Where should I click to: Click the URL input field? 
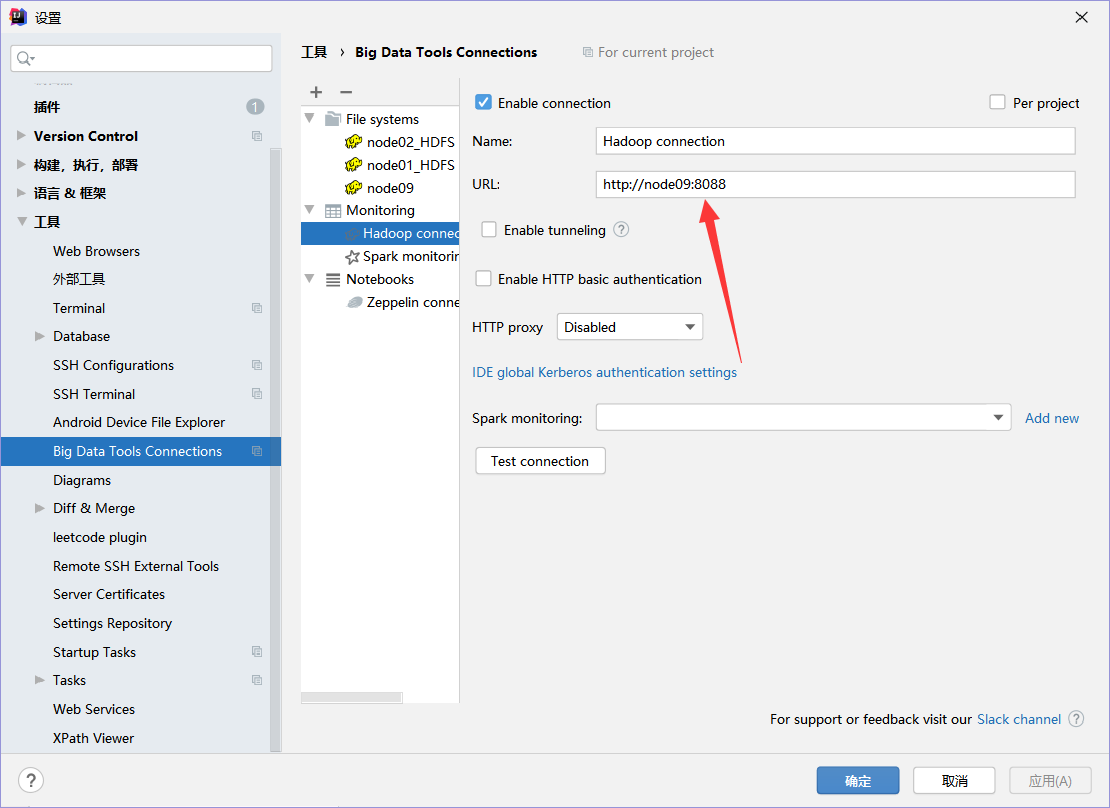point(835,184)
